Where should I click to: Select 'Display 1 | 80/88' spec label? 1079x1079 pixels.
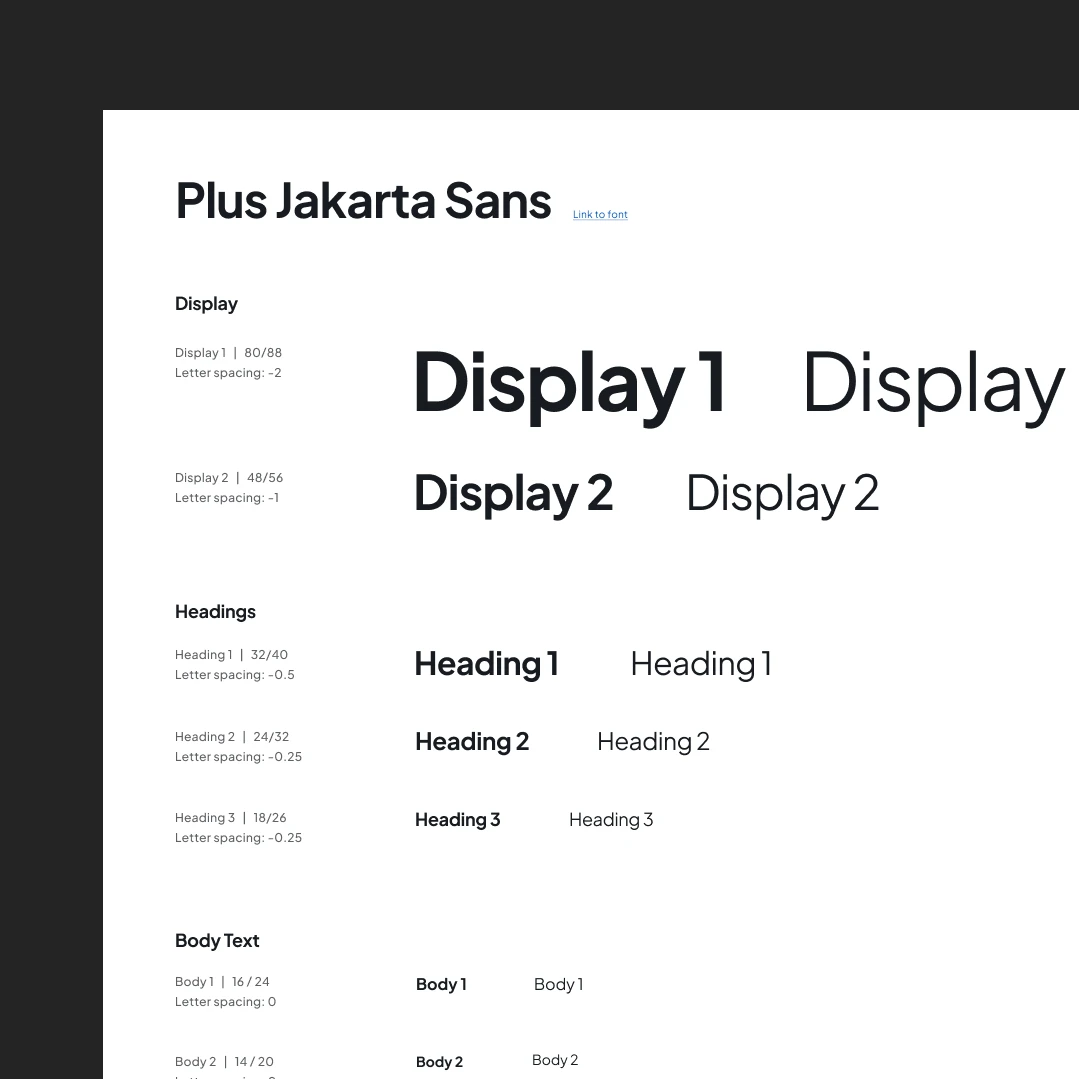[x=228, y=352]
